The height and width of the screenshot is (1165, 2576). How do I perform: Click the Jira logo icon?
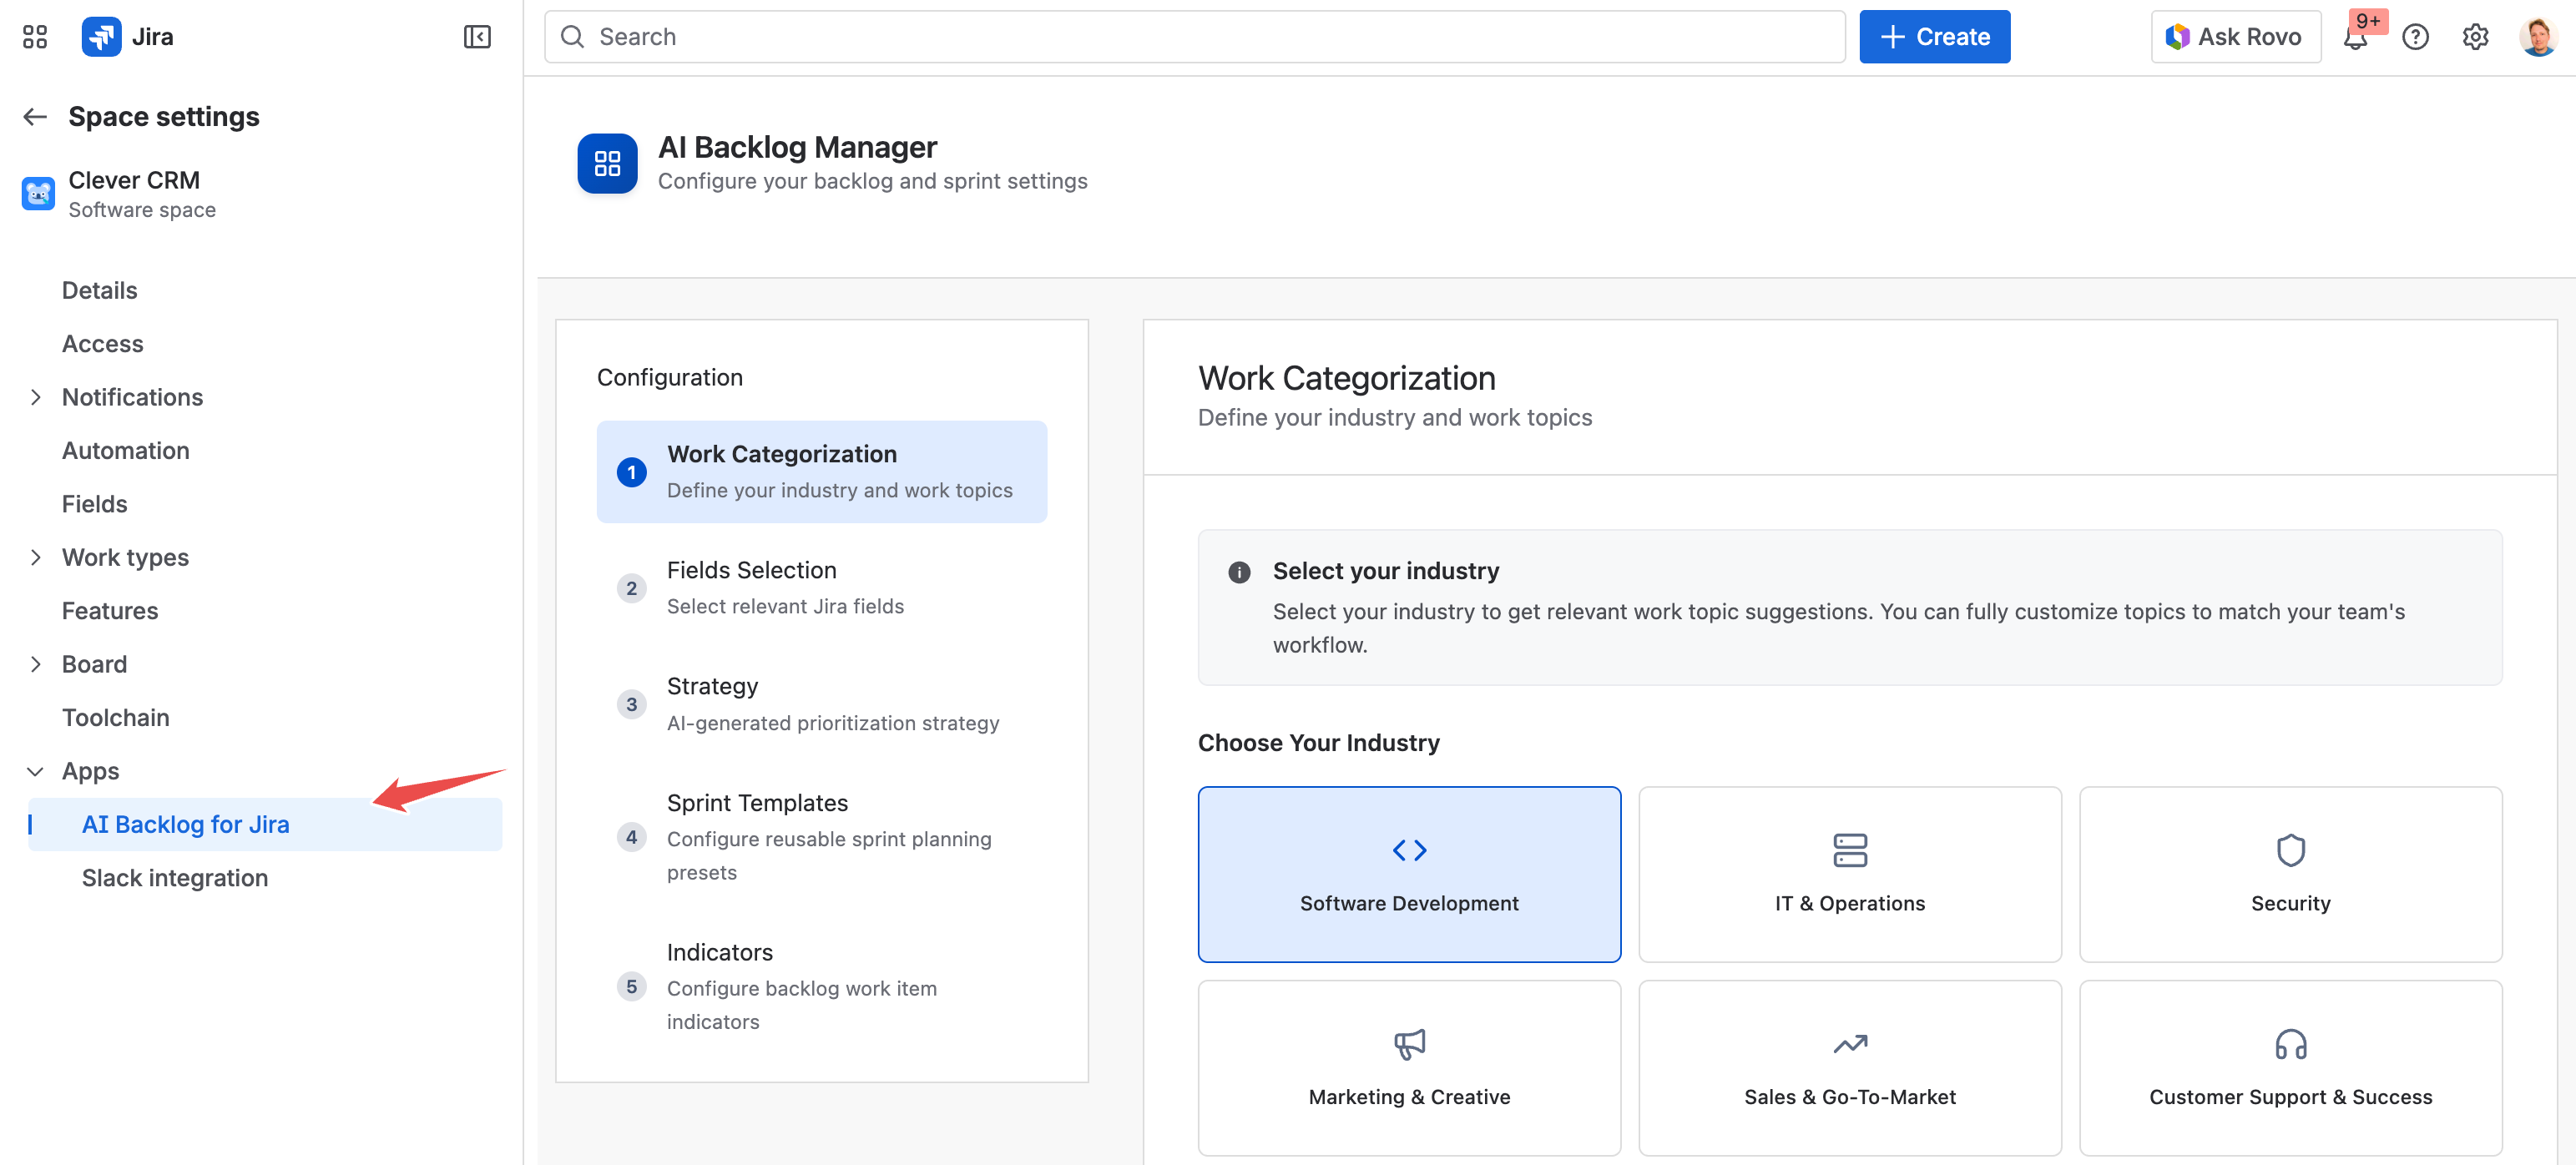point(101,37)
